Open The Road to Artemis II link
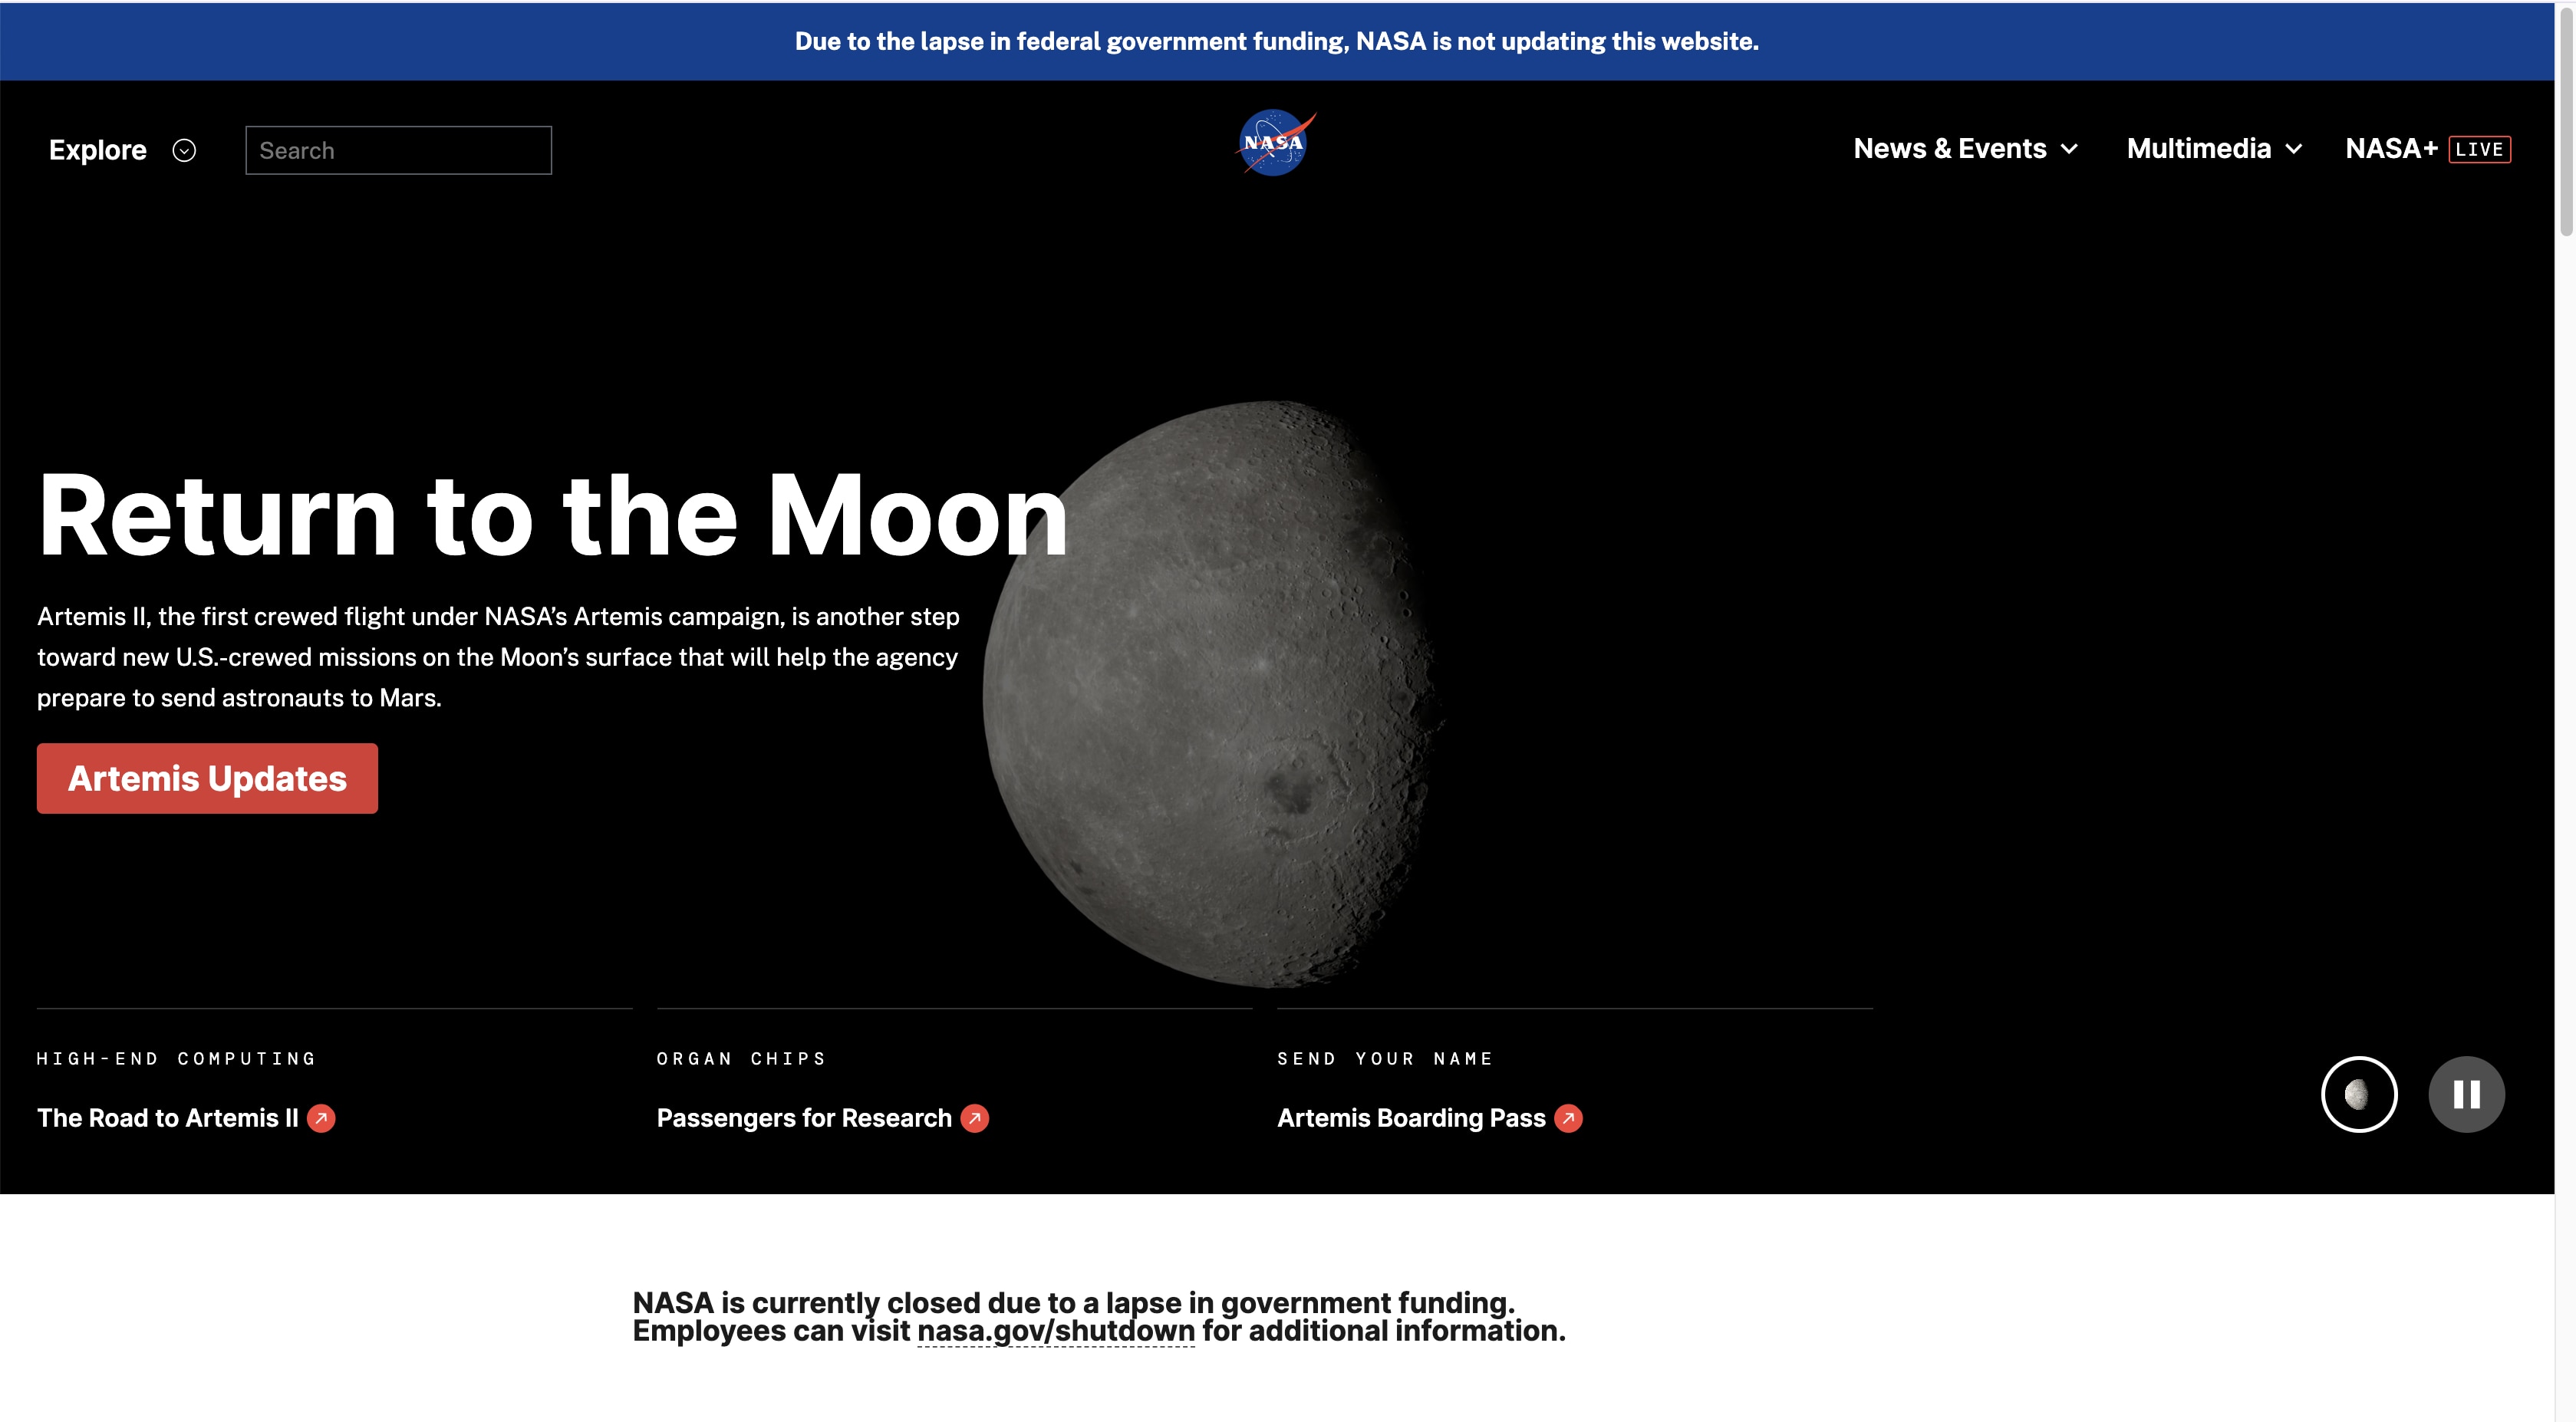The width and height of the screenshot is (2576, 1422). point(168,1118)
